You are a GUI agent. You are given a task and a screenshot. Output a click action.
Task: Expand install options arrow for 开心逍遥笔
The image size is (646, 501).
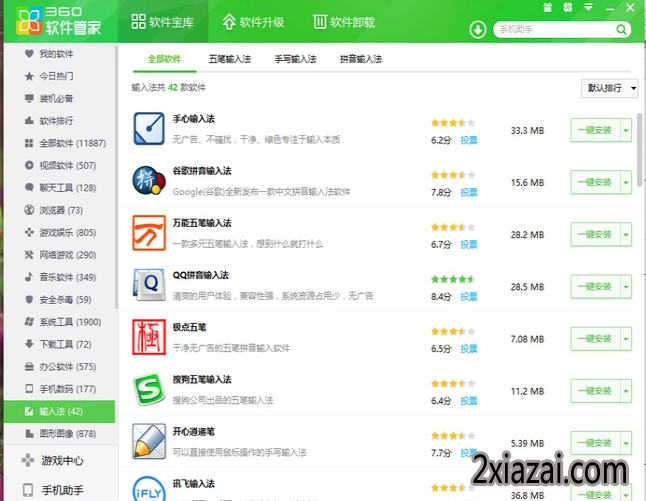pos(626,443)
